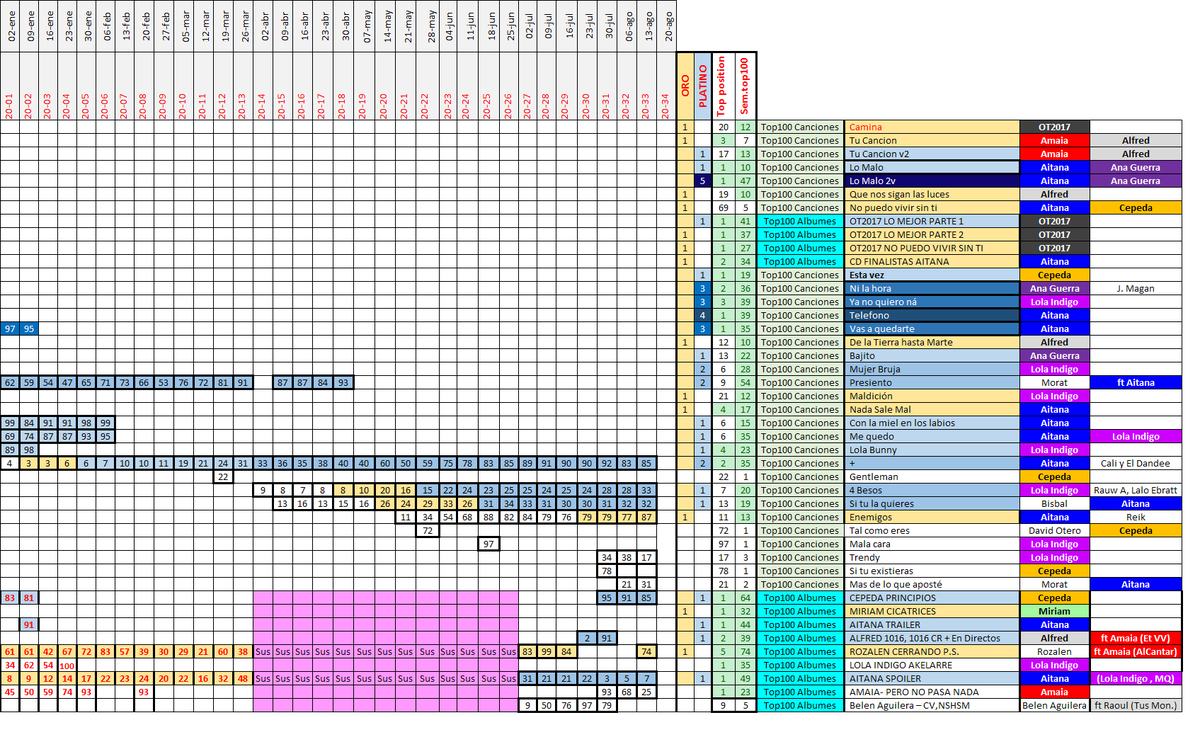The image size is (1200, 737).
Task: Click 'ALFRED 1016, 1016 CR + En Directos' cell
Action: coord(931,638)
